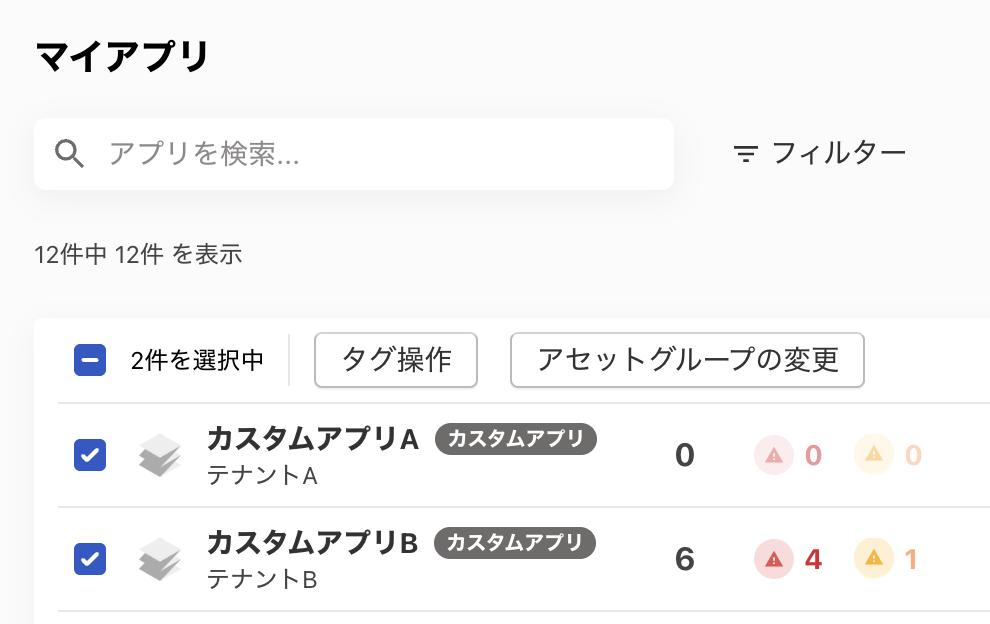Click the カスタムアプリB layered app icon
The width and height of the screenshot is (990, 624).
[x=159, y=559]
